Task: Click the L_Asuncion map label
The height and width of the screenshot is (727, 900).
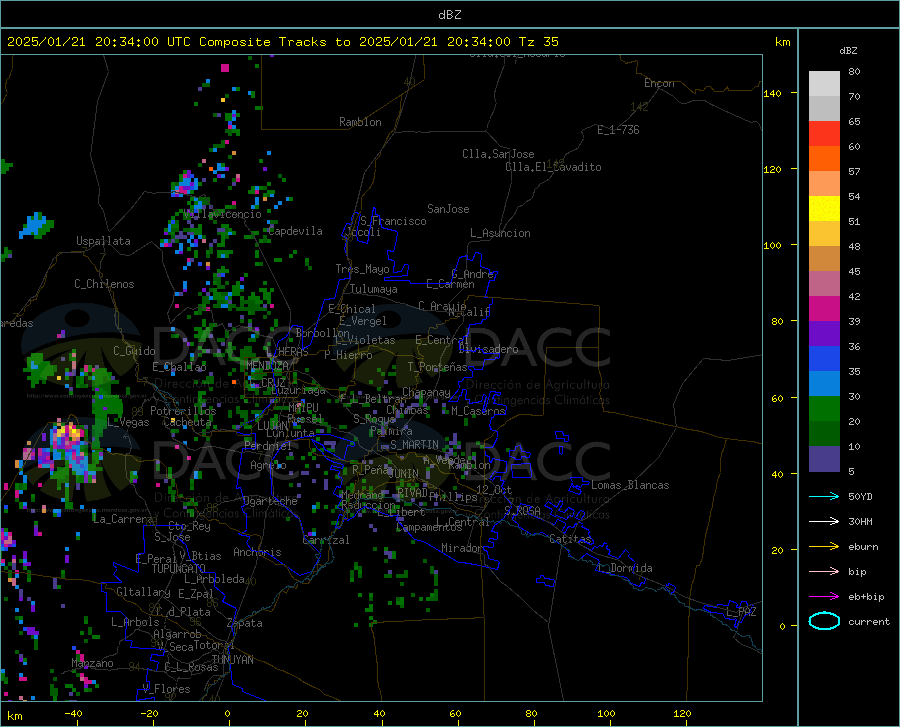Action: [500, 233]
